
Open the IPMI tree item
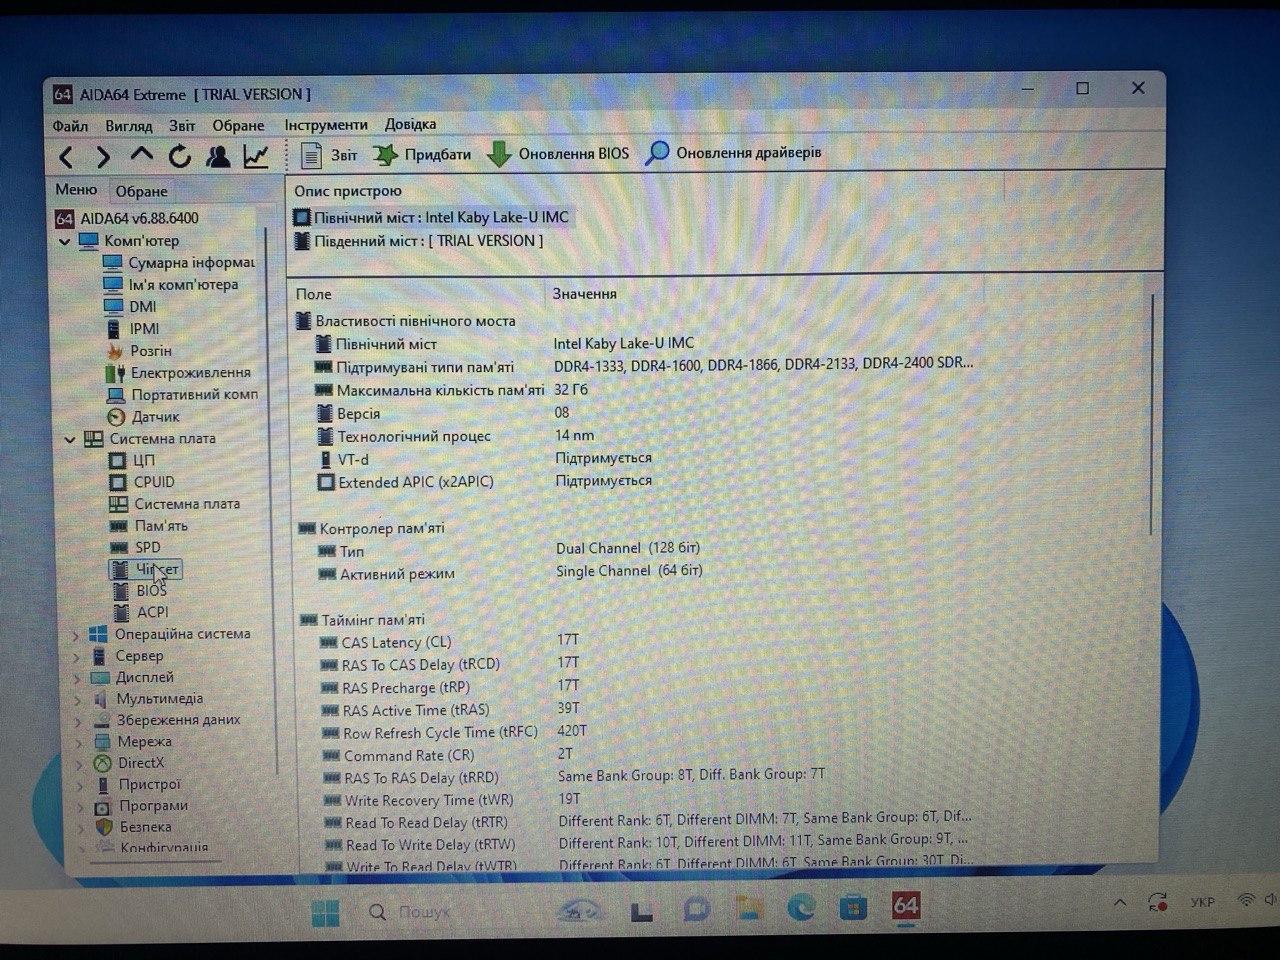(x=132, y=329)
